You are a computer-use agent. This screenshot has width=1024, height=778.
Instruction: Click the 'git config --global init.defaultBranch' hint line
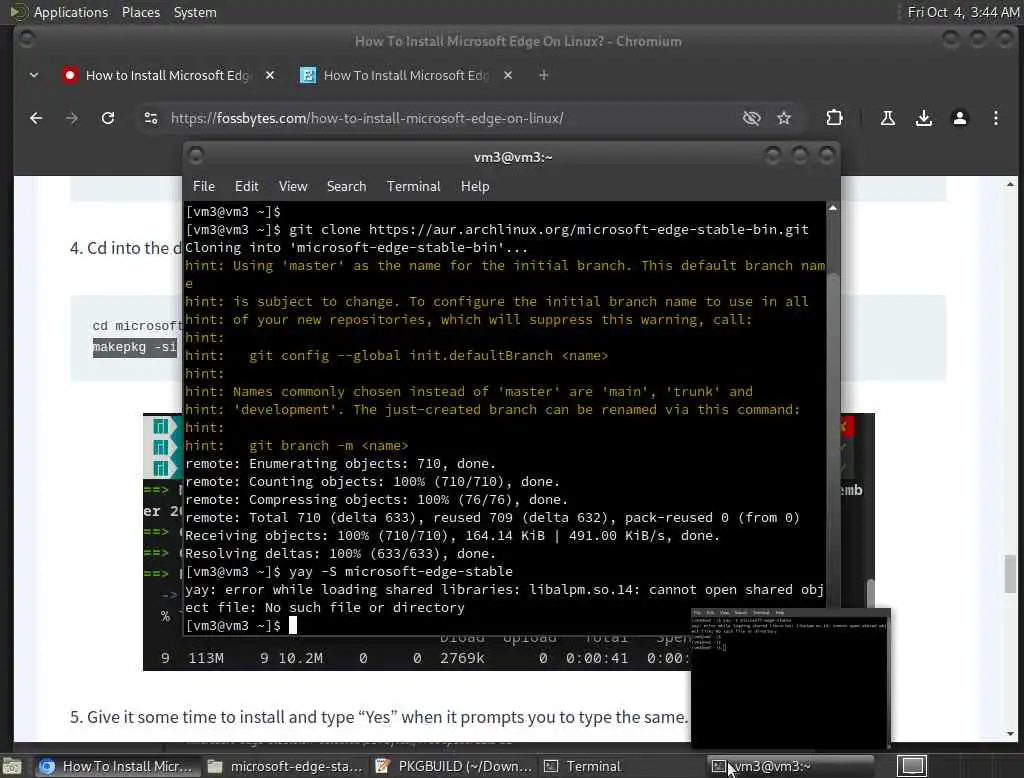(x=396, y=356)
